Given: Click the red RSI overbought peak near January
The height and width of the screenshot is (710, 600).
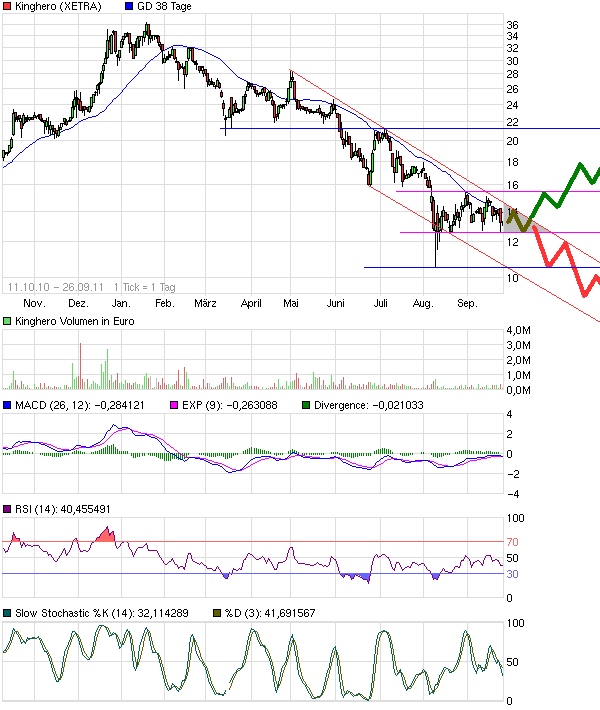Looking at the screenshot, I should [106, 535].
